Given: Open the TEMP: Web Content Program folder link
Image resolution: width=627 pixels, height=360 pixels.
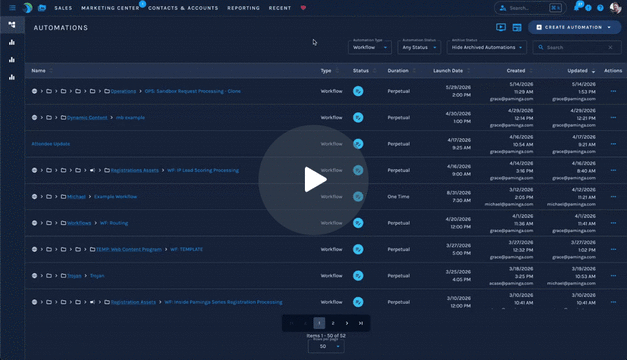Looking at the screenshot, I should (129, 250).
